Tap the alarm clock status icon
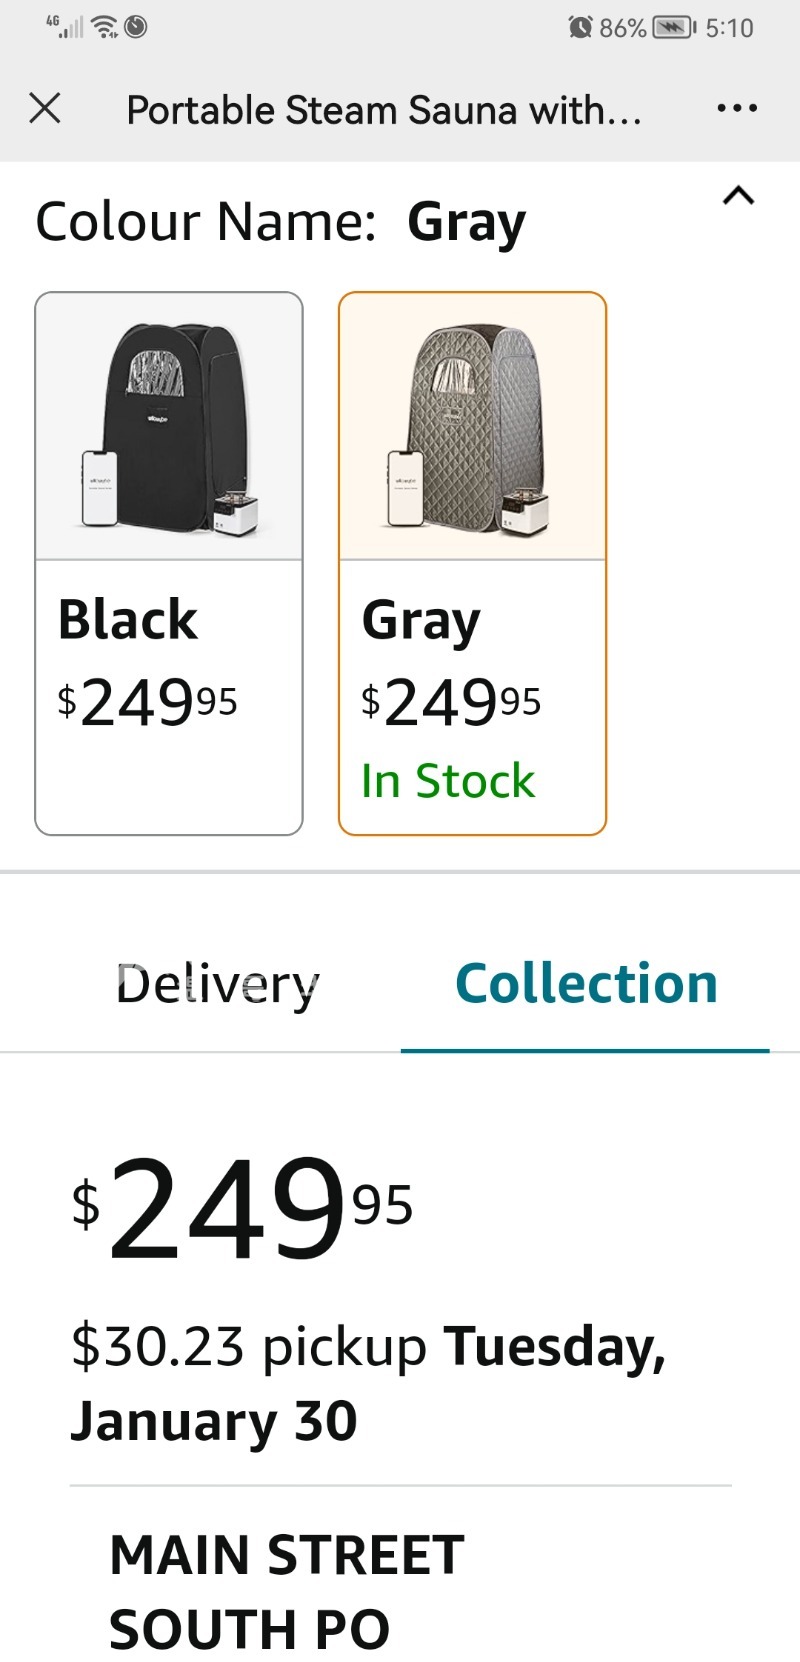Image resolution: width=800 pixels, height=1662 pixels. [x=579, y=27]
